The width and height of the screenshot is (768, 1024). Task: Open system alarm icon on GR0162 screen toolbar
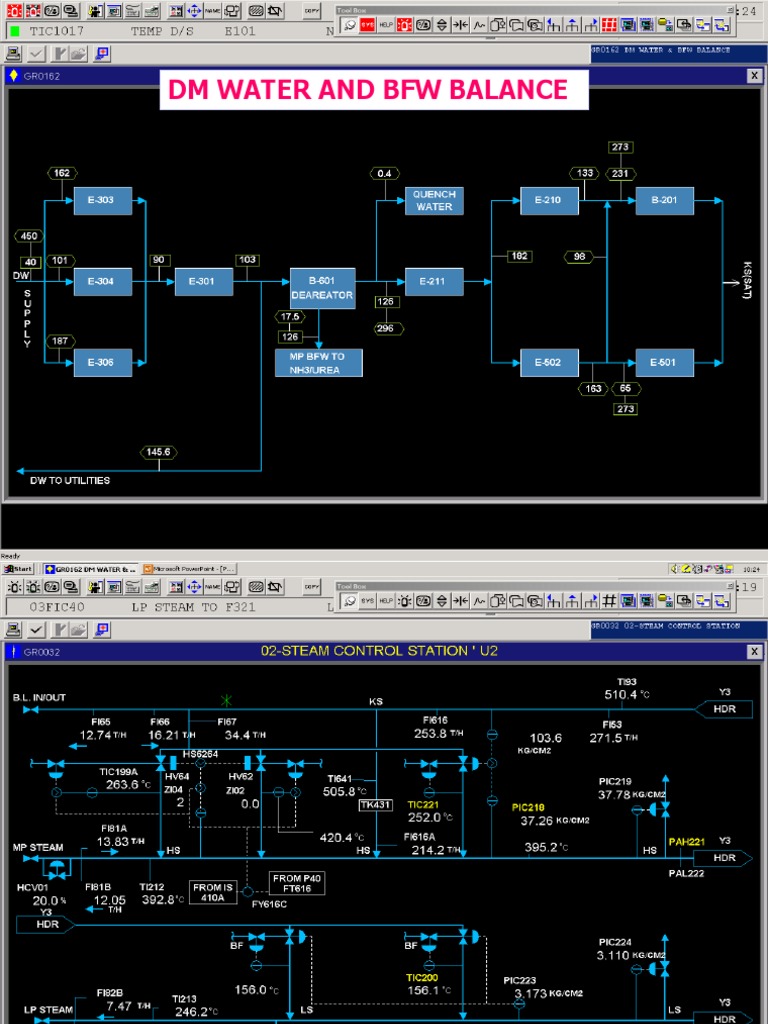pos(33,10)
